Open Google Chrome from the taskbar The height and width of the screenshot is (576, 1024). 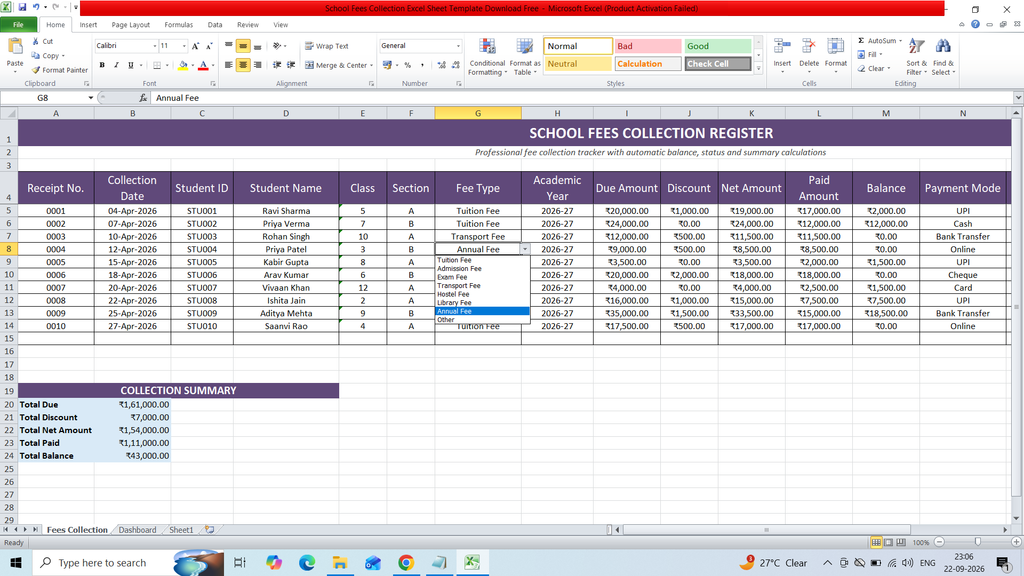[406, 562]
